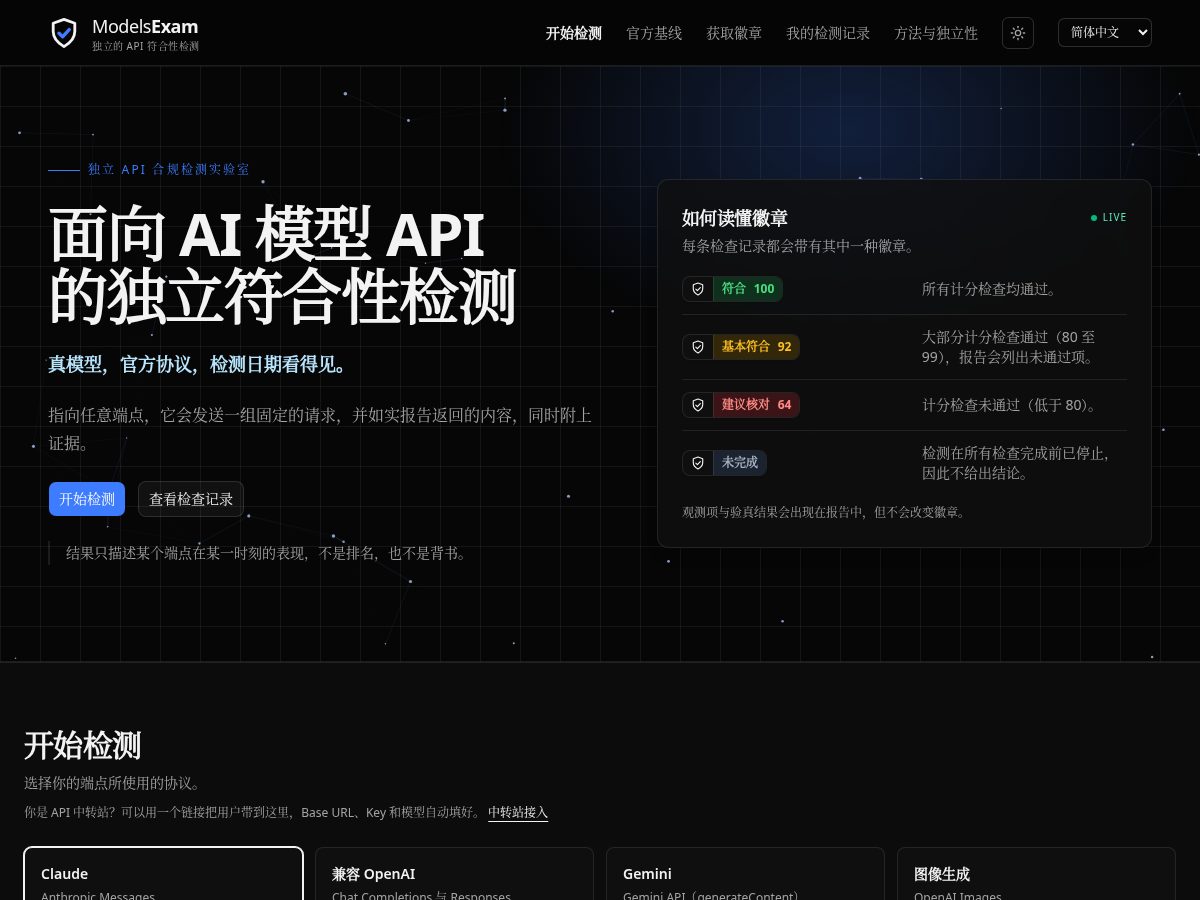Open the 我的检测记录 nav item
1200x900 pixels.
click(828, 33)
